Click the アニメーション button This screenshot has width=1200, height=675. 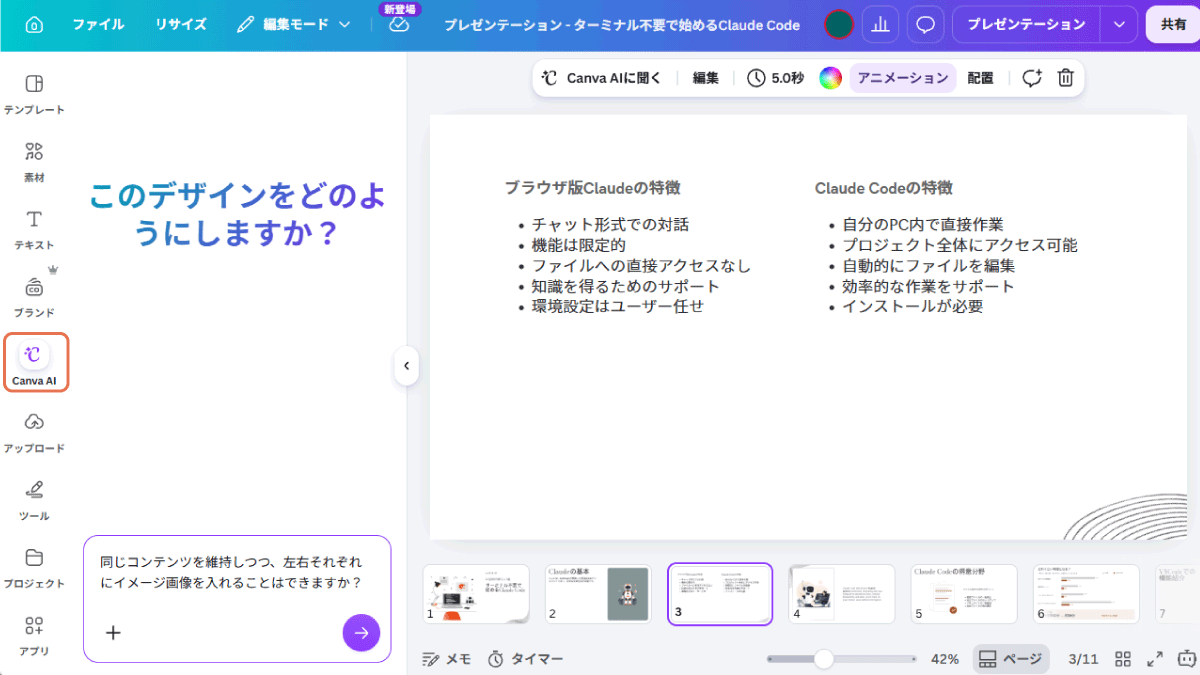coord(903,78)
